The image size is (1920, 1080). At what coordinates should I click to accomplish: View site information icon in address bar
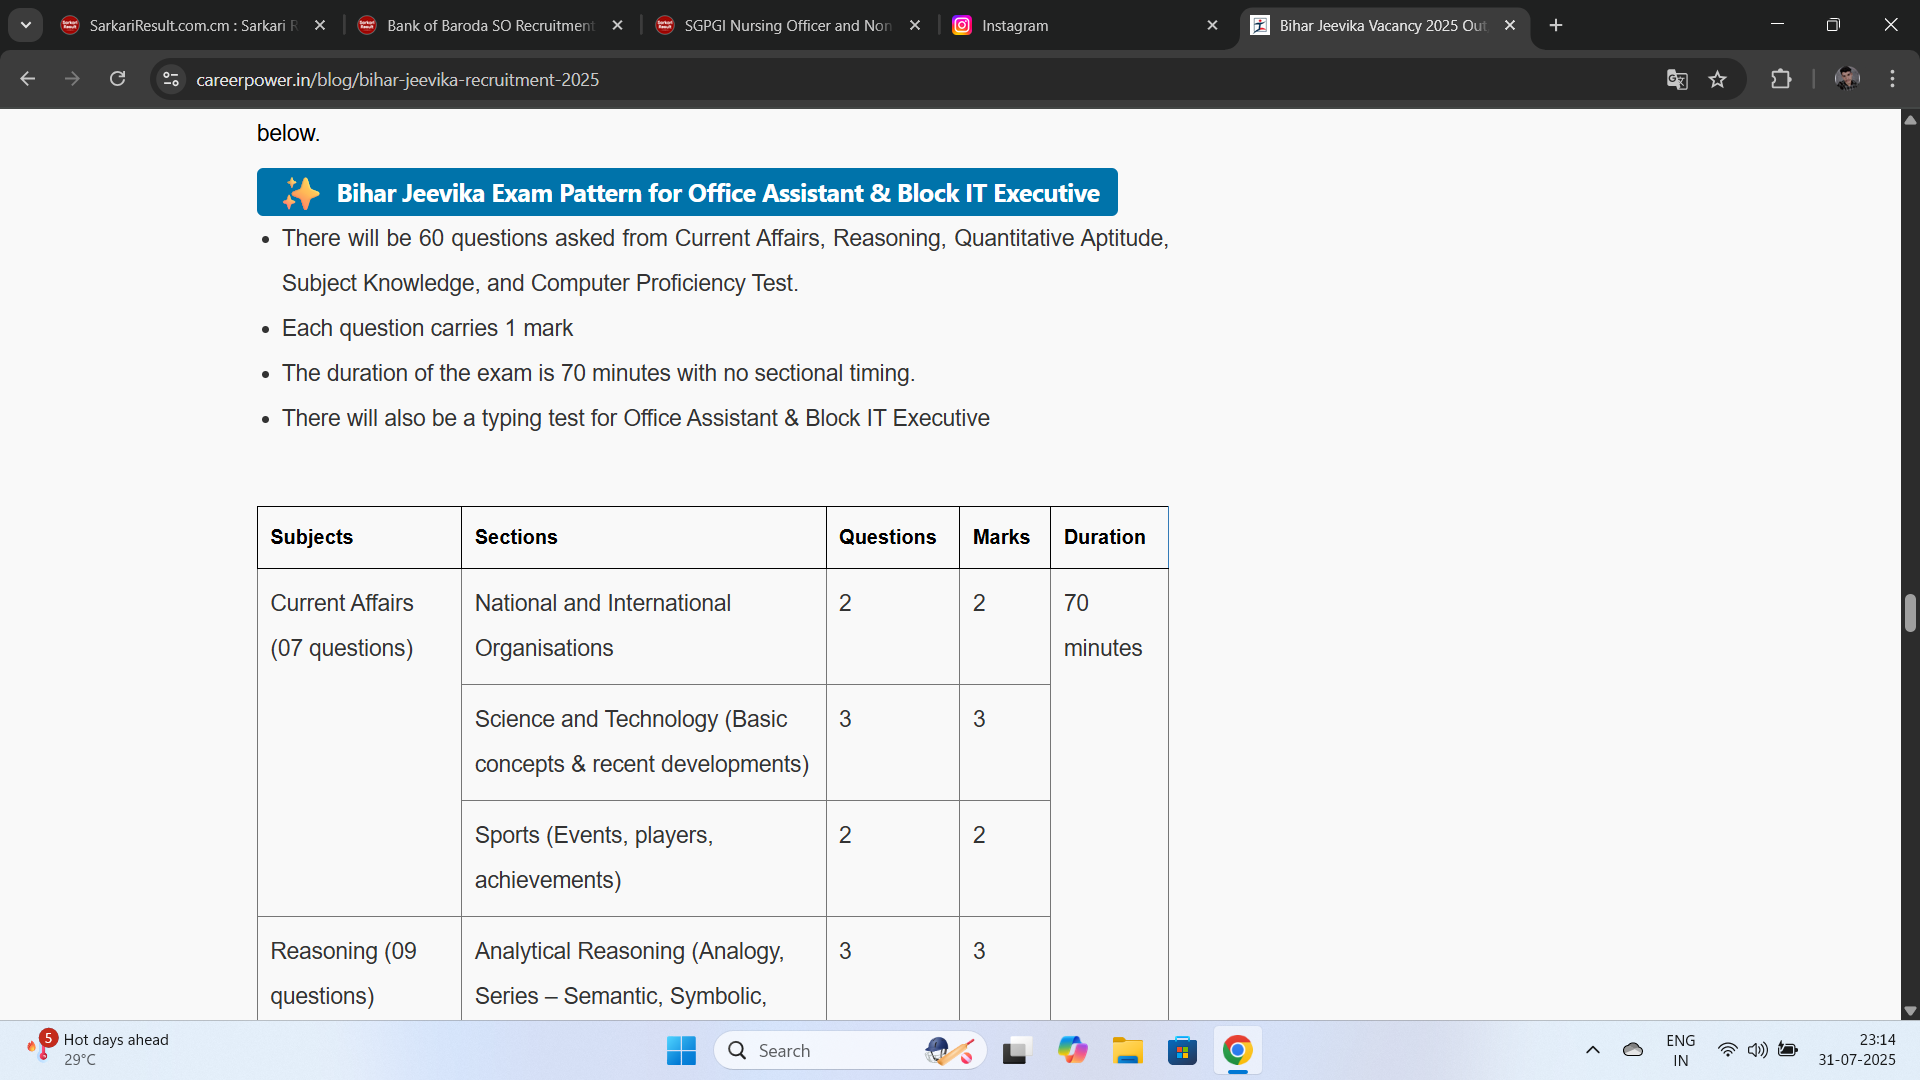coord(171,79)
